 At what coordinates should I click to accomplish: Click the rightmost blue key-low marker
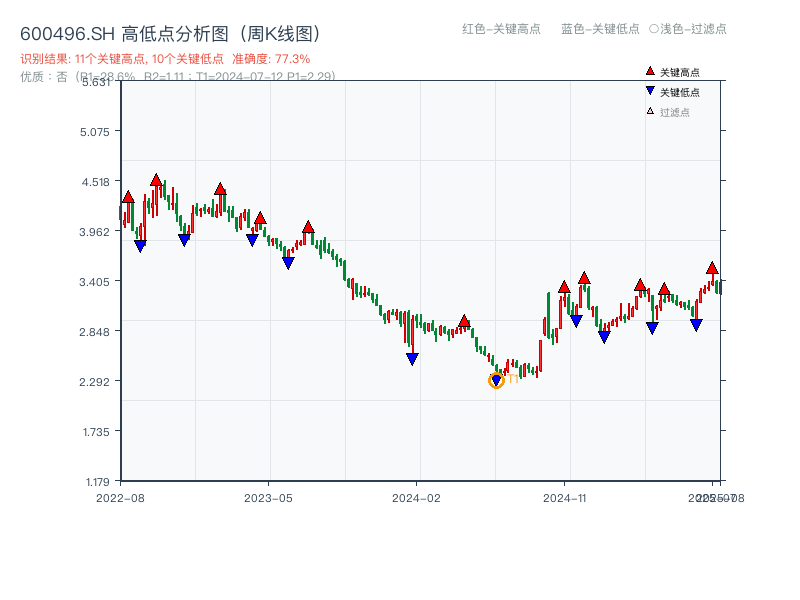tap(696, 325)
